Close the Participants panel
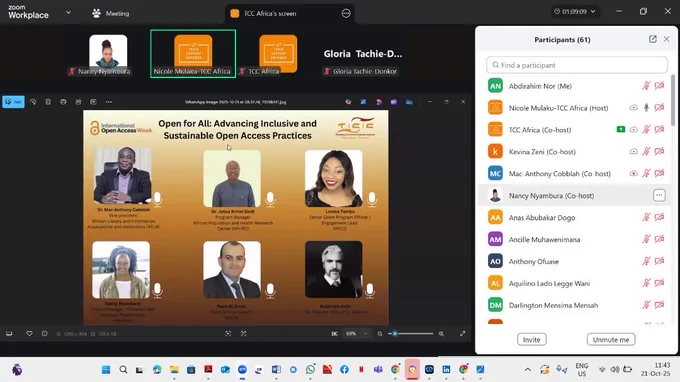The height and width of the screenshot is (382, 680). (667, 39)
